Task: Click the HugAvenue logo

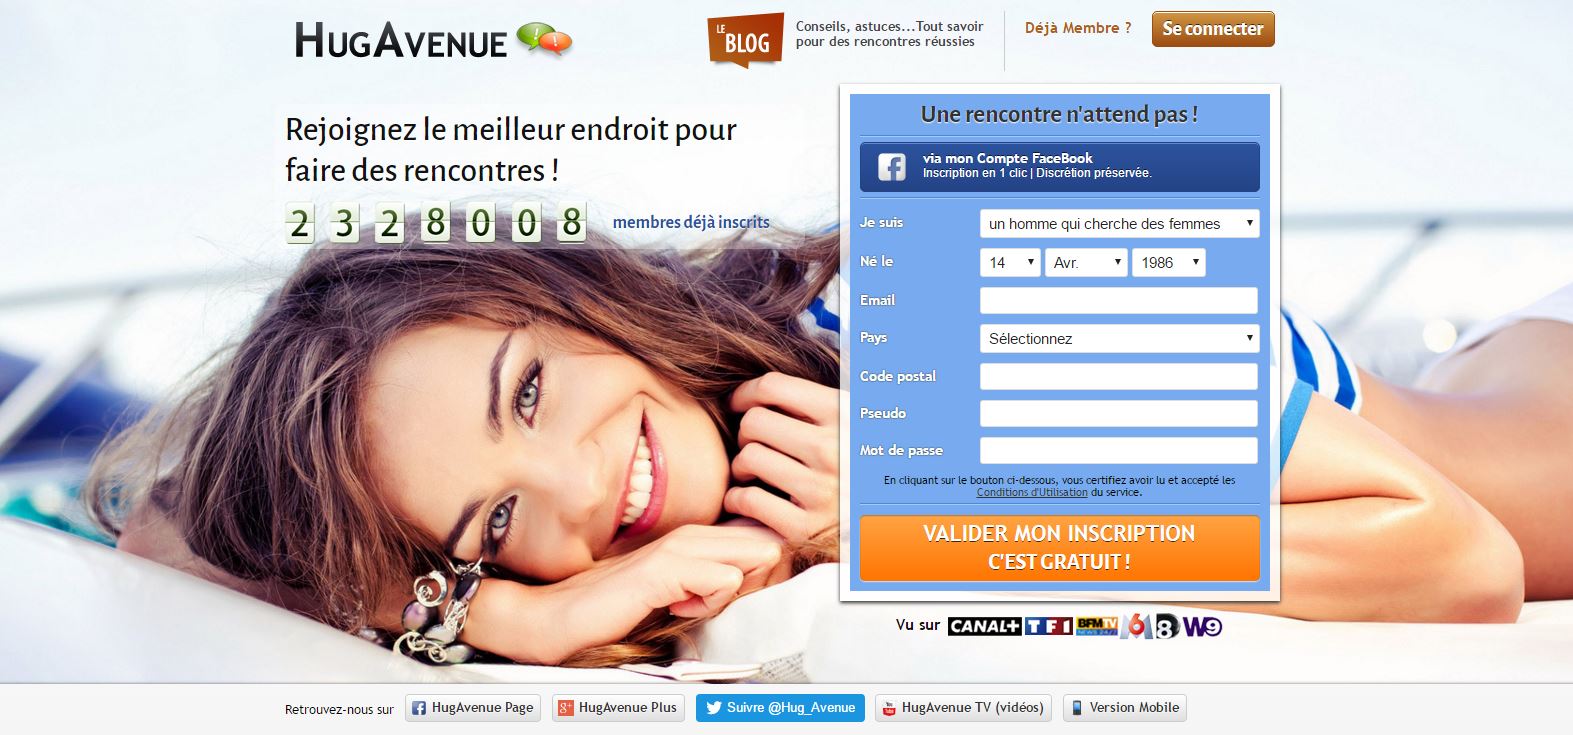Action: (x=433, y=40)
